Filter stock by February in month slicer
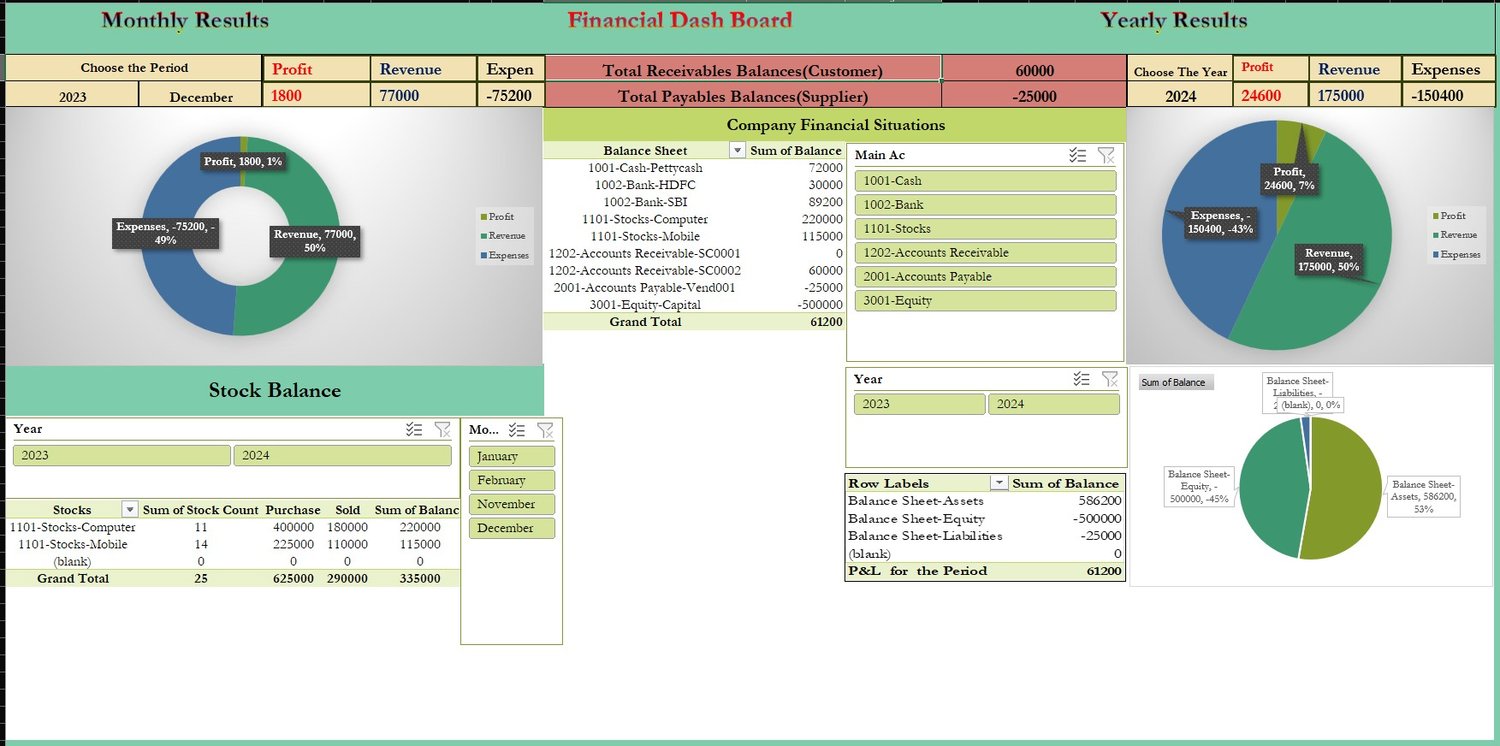Screen dimensions: 1500x746 512,480
